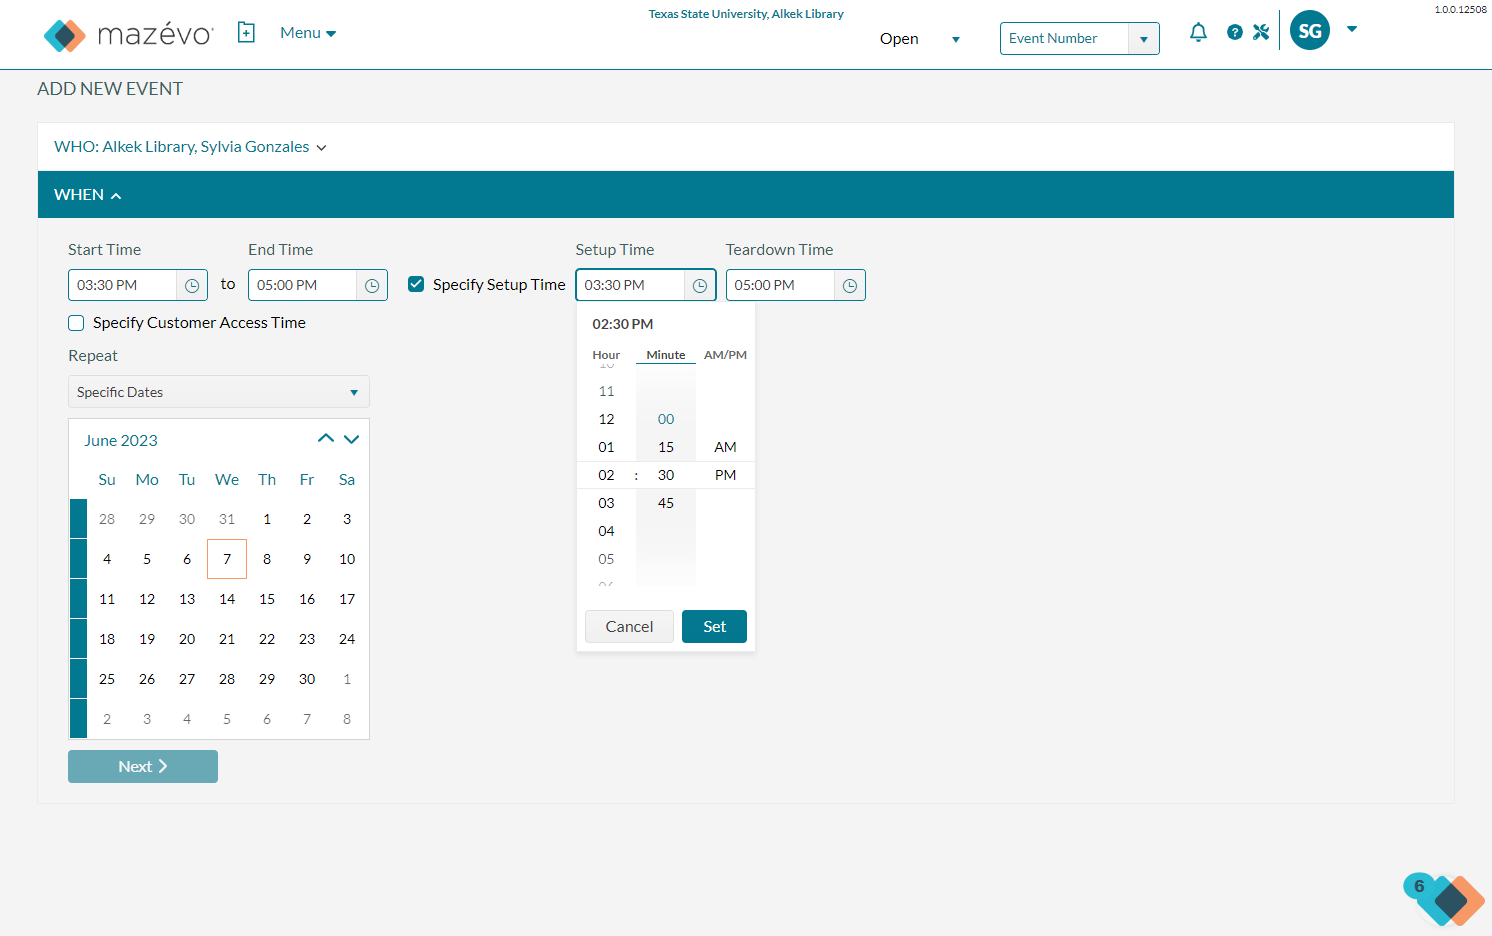Open the End Time clock picker

point(372,286)
